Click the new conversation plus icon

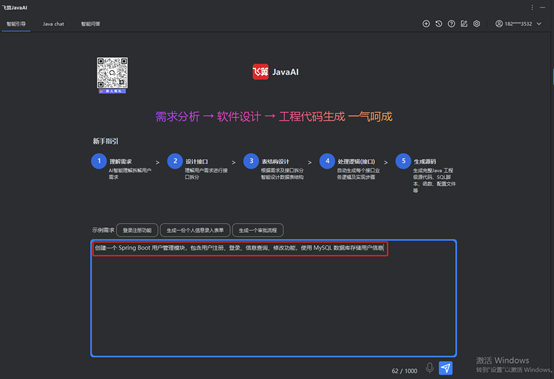click(426, 24)
